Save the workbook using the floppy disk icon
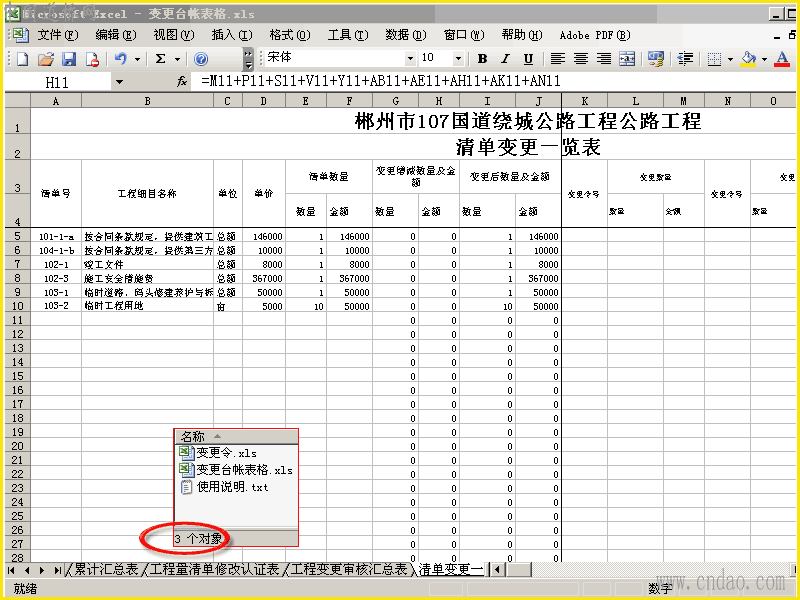Image resolution: width=800 pixels, height=600 pixels. click(x=69, y=59)
